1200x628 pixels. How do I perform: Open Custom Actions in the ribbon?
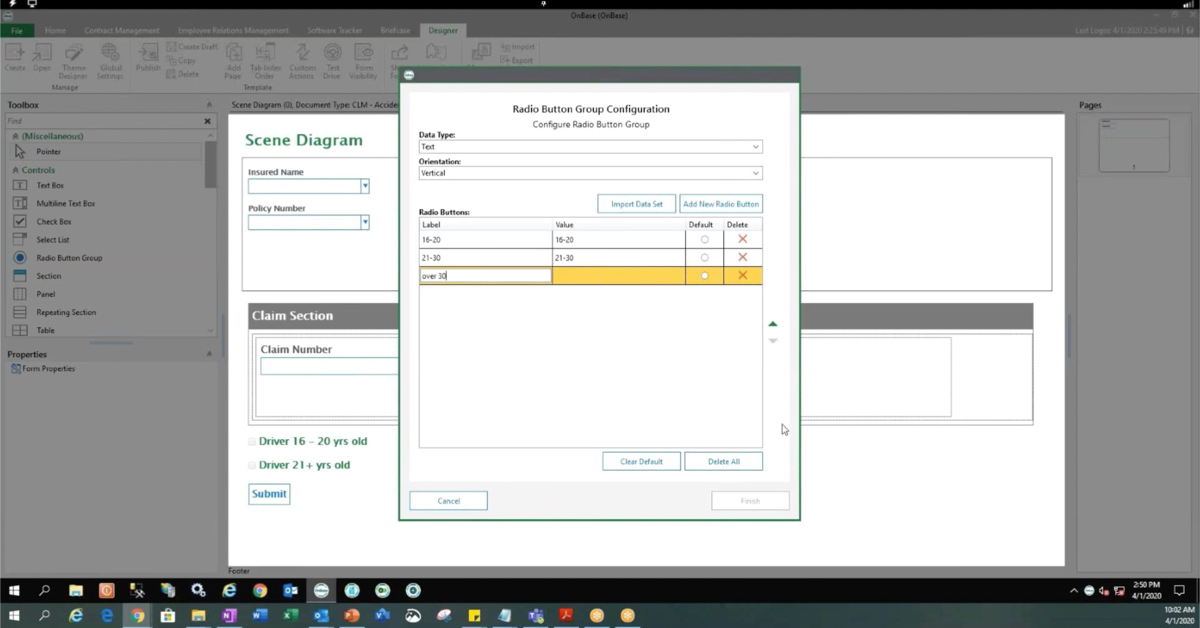(302, 60)
